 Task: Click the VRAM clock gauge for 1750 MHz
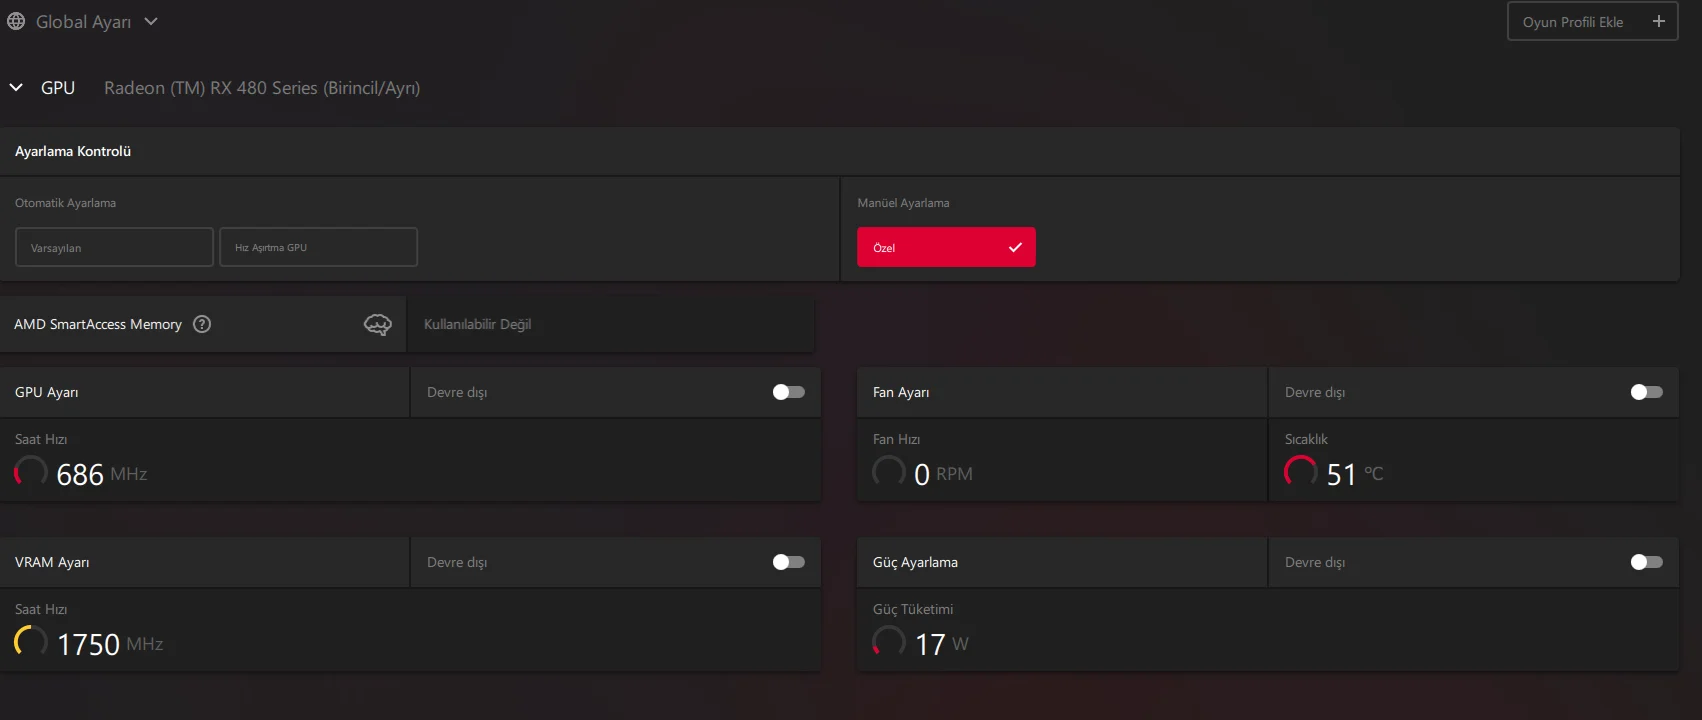pos(31,642)
